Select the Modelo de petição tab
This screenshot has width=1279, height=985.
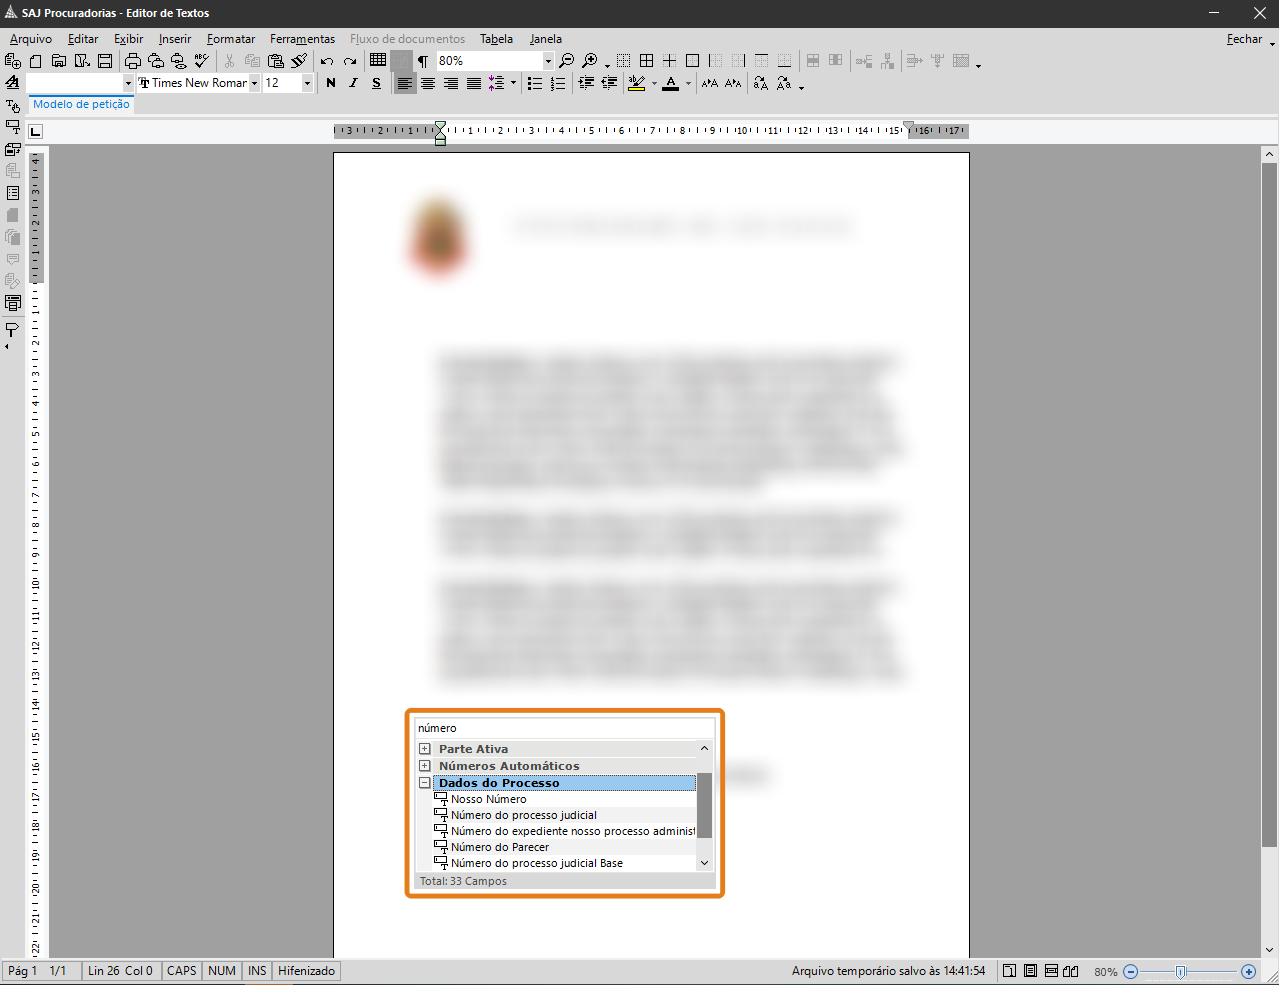pos(82,104)
